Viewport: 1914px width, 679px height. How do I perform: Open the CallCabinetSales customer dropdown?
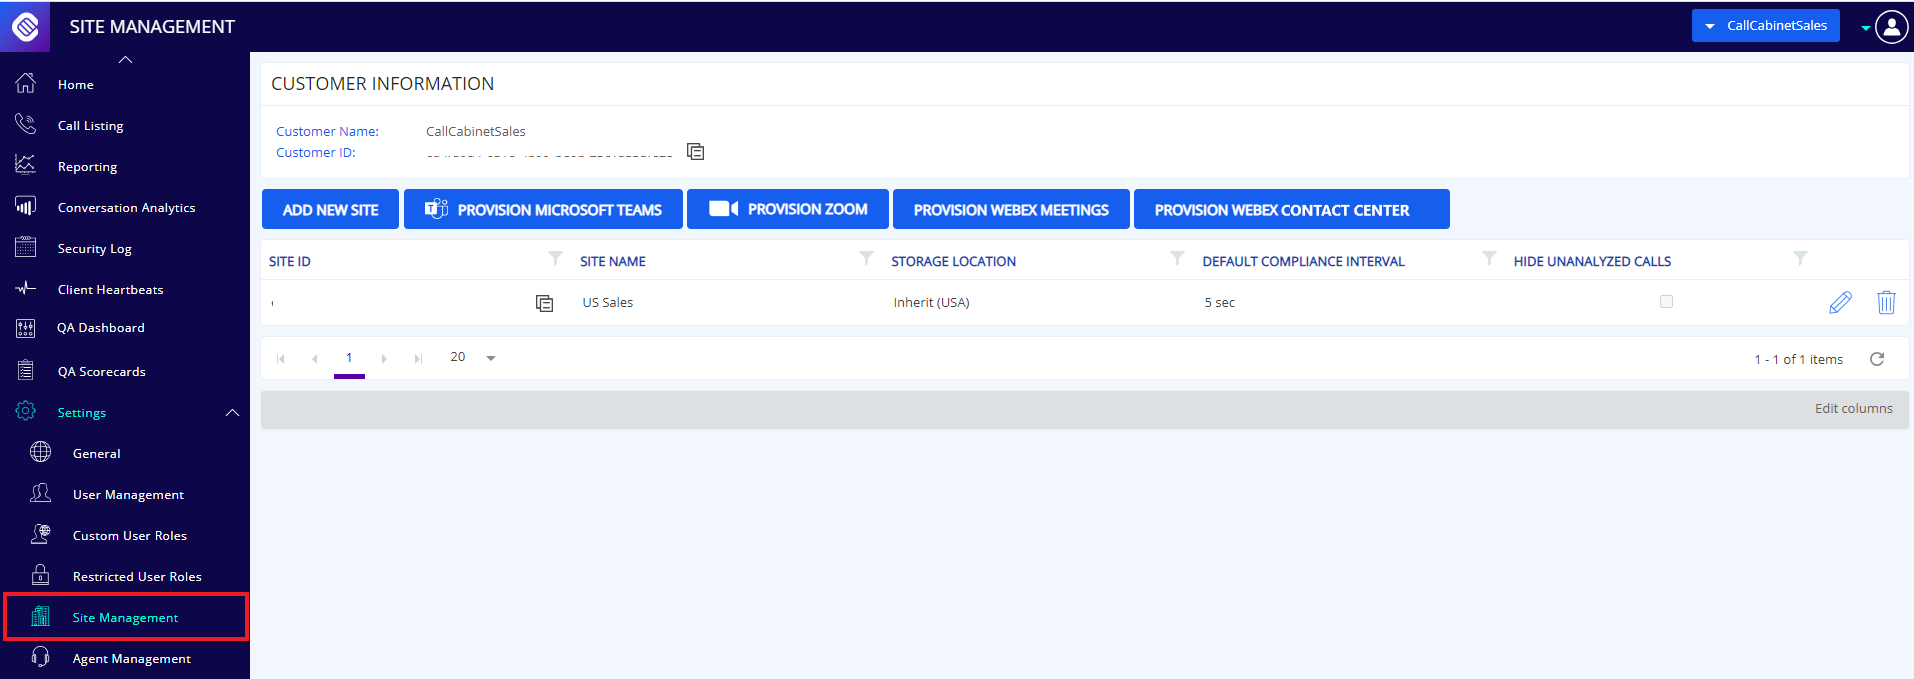click(x=1765, y=26)
